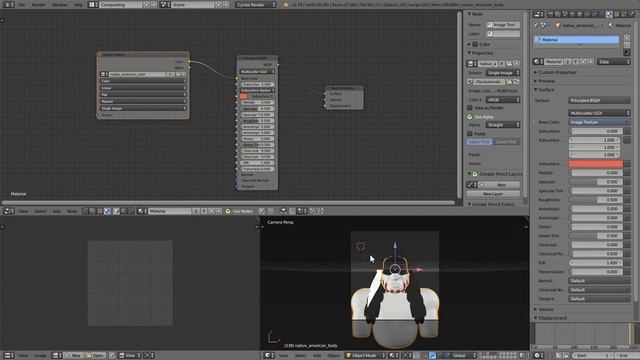Adjust the Metallic slider in properties

(596, 173)
